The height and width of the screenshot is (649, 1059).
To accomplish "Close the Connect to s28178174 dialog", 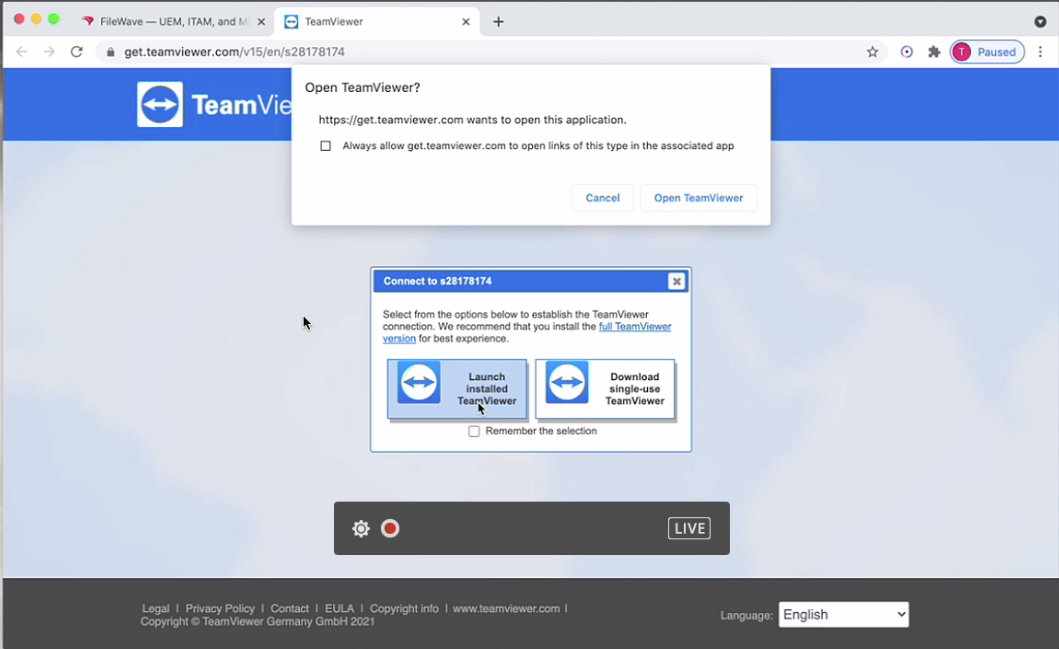I will (676, 282).
